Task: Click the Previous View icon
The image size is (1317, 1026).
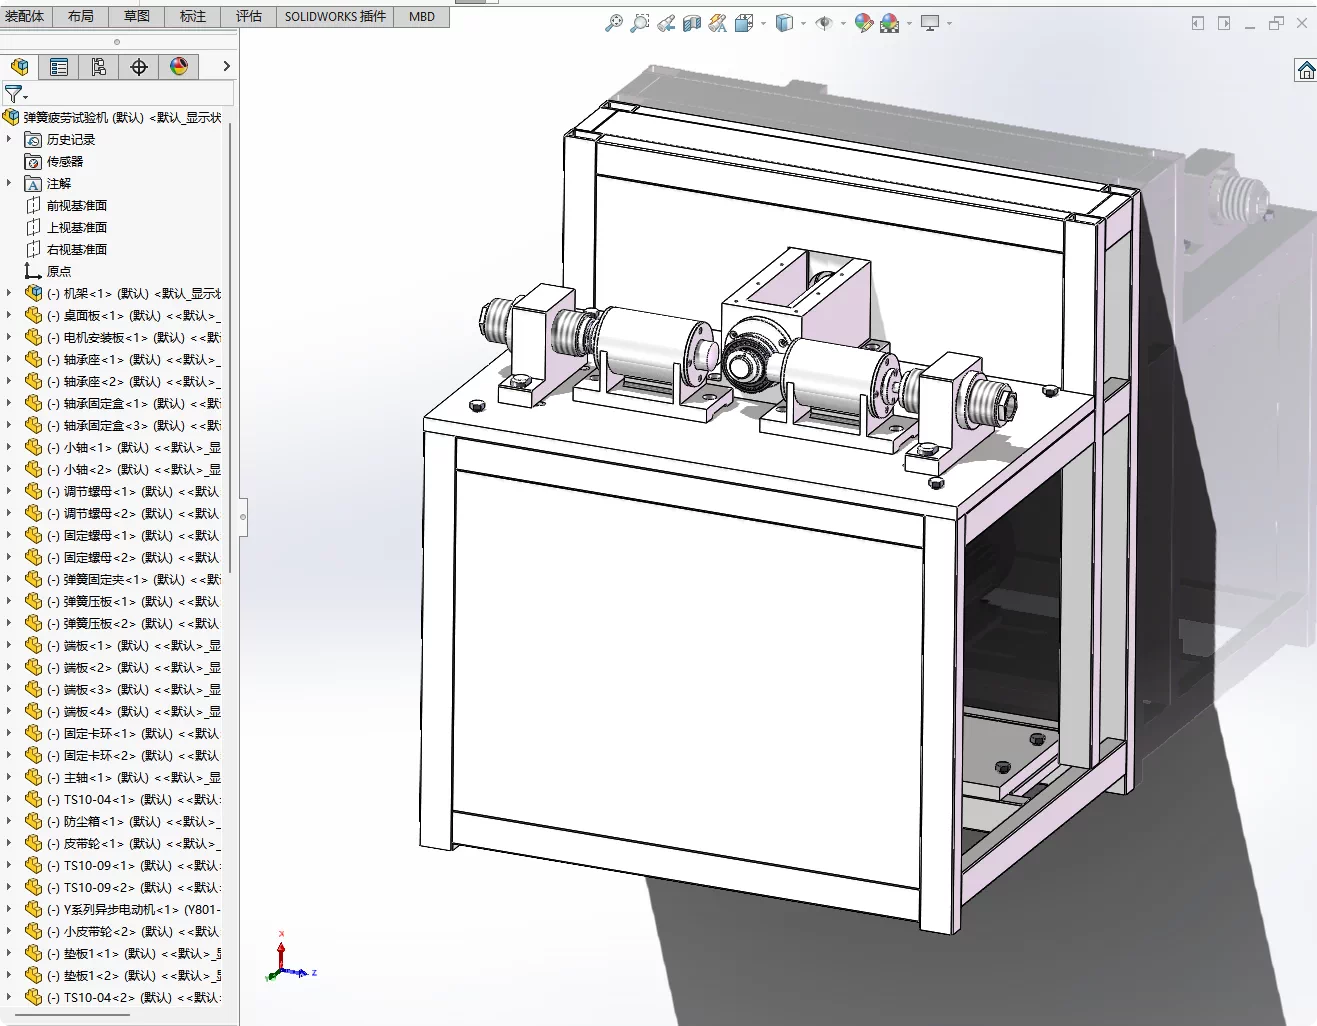Action: click(666, 22)
